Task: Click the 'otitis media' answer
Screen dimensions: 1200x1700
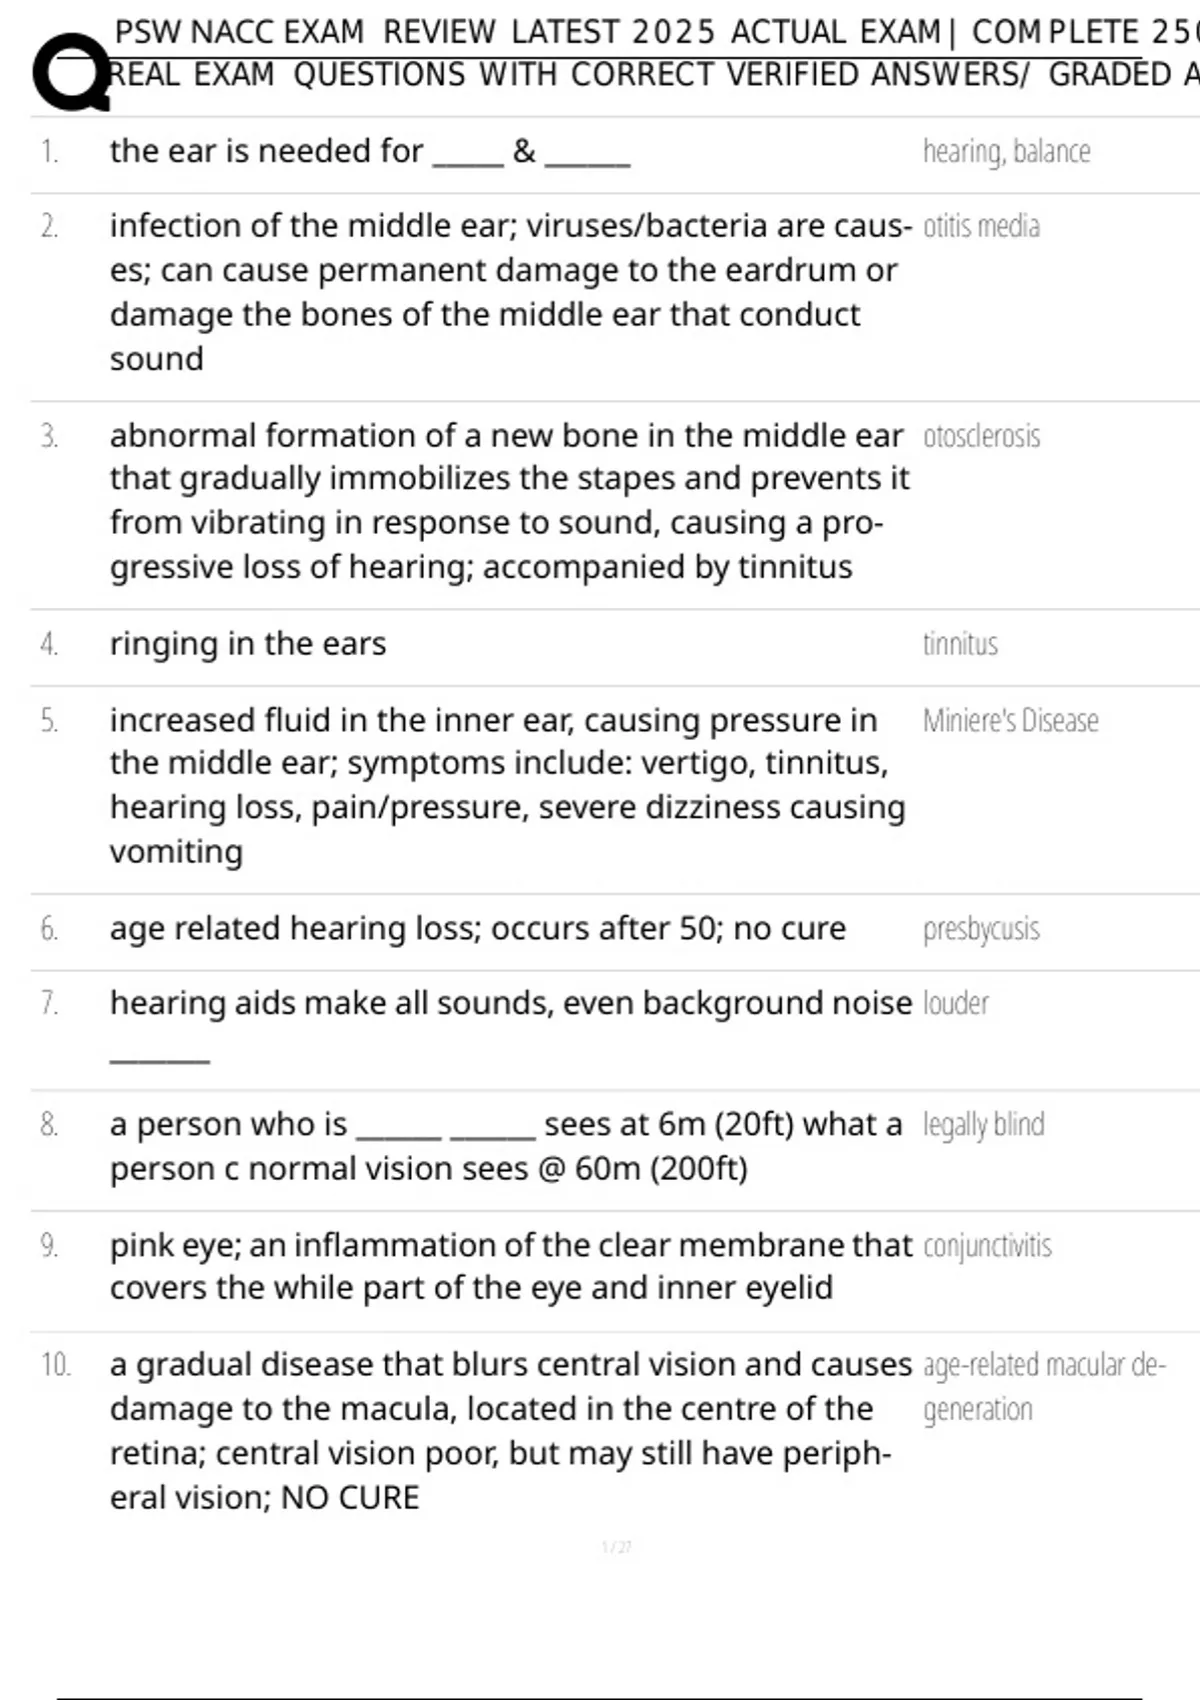Action: point(981,226)
